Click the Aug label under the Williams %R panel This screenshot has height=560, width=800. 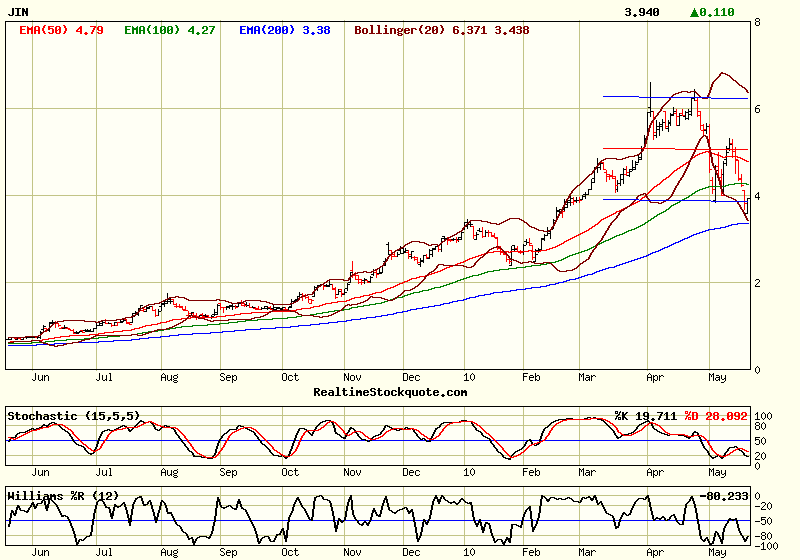[169, 550]
